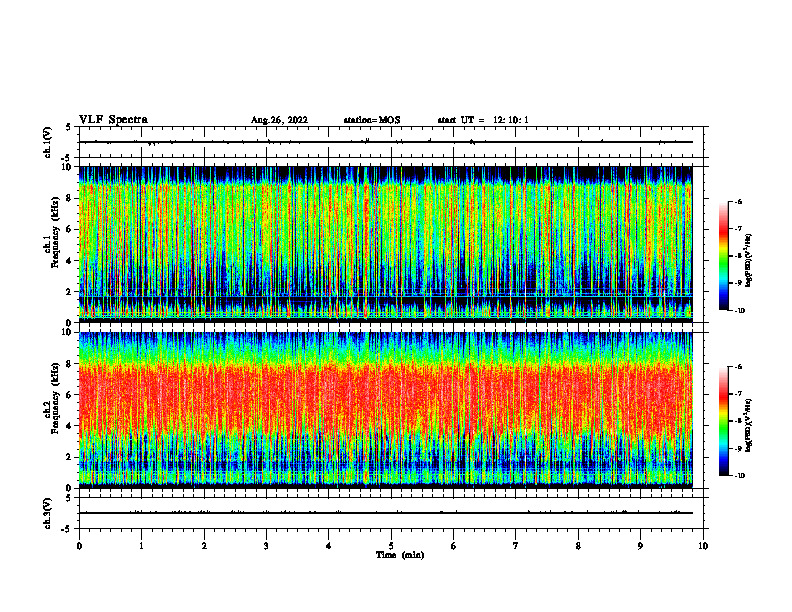Click time axis tick label '1'
The height and width of the screenshot is (612, 792).
141,546
